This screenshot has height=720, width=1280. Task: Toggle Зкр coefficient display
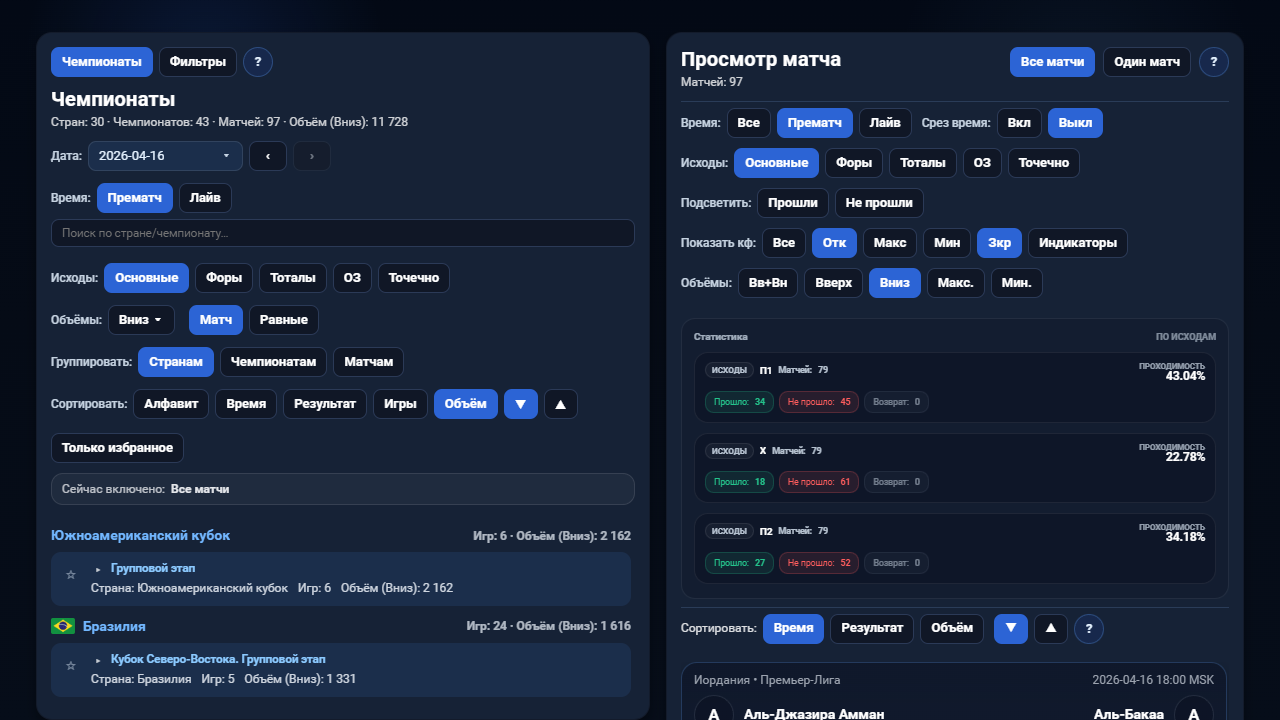coord(999,243)
